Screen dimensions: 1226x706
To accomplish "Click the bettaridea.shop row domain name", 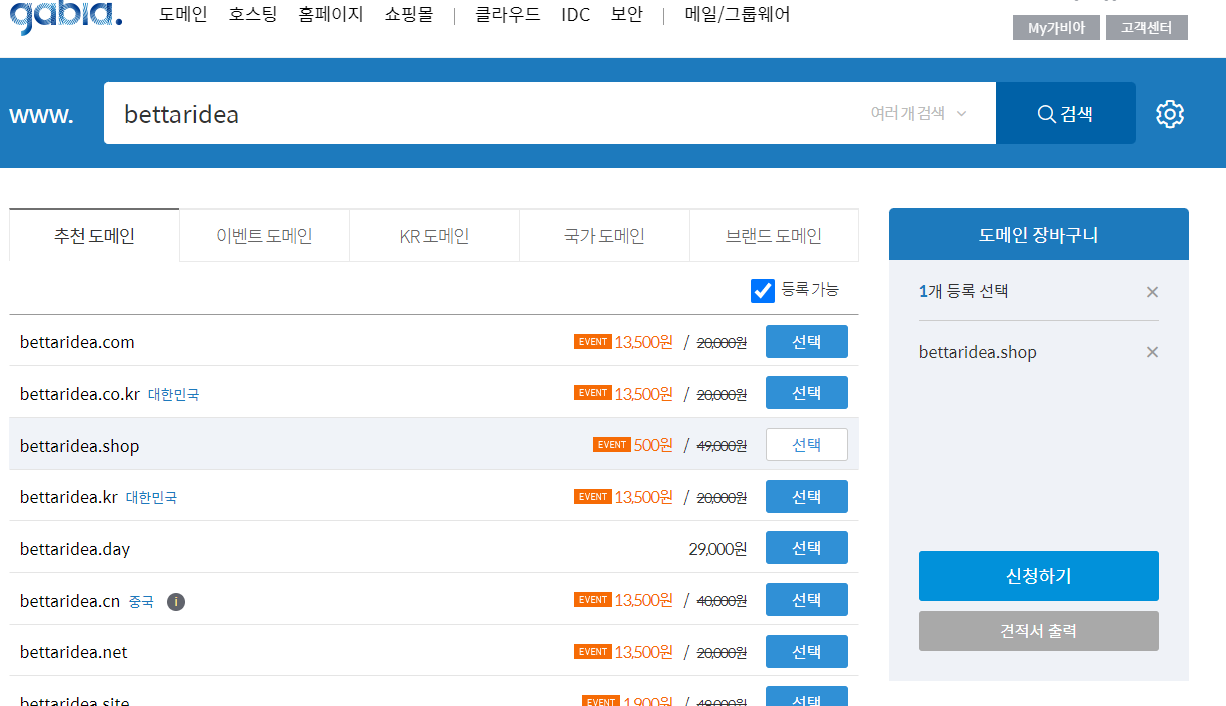I will [80, 446].
